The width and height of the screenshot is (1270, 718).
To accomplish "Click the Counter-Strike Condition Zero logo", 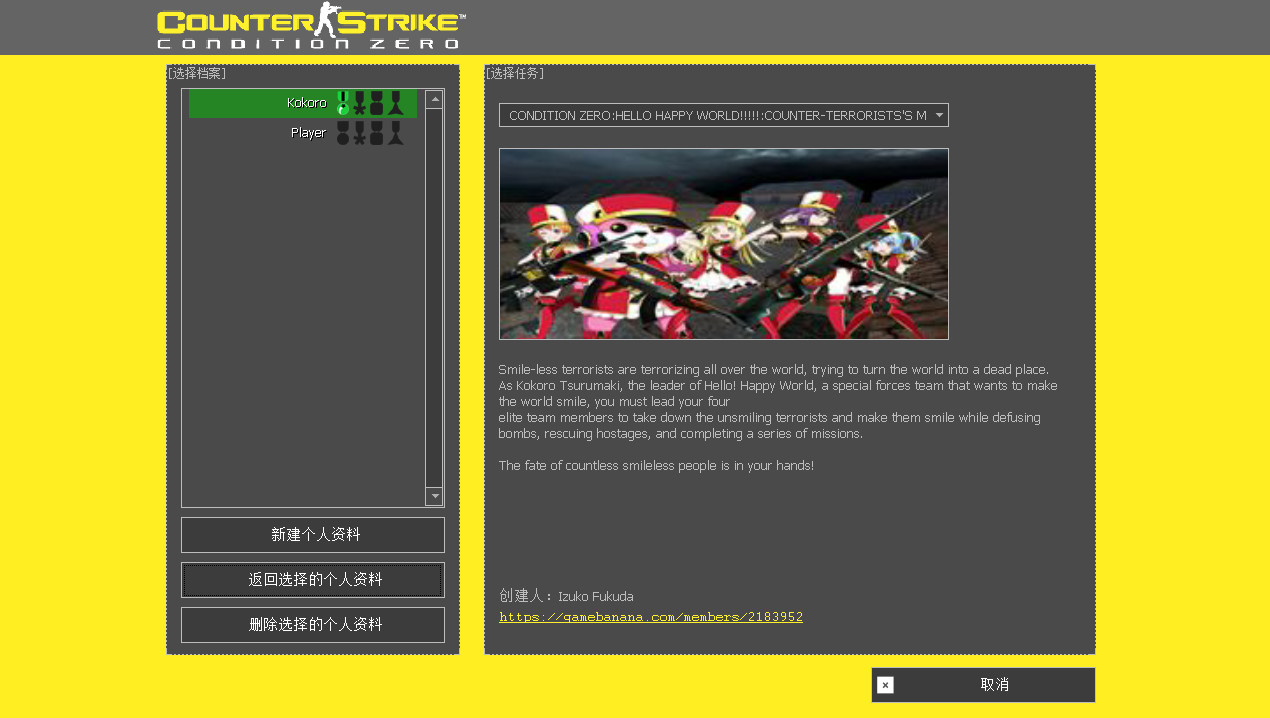I will click(307, 27).
